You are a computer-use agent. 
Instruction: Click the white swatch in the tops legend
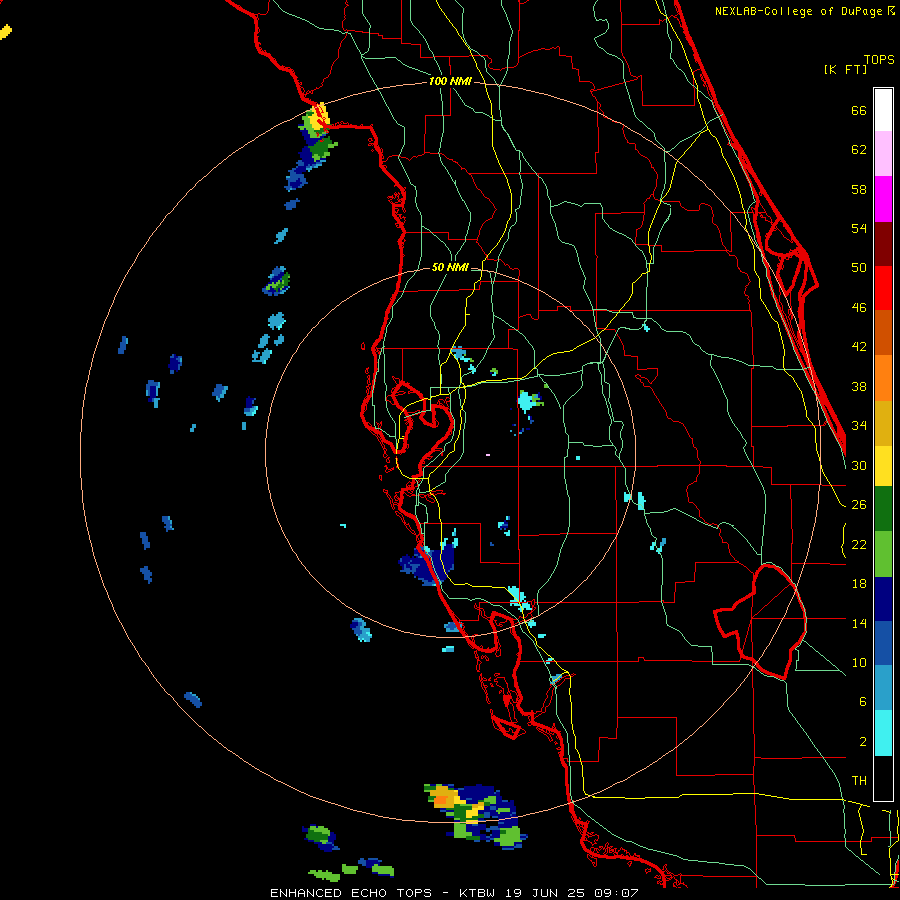[x=883, y=110]
